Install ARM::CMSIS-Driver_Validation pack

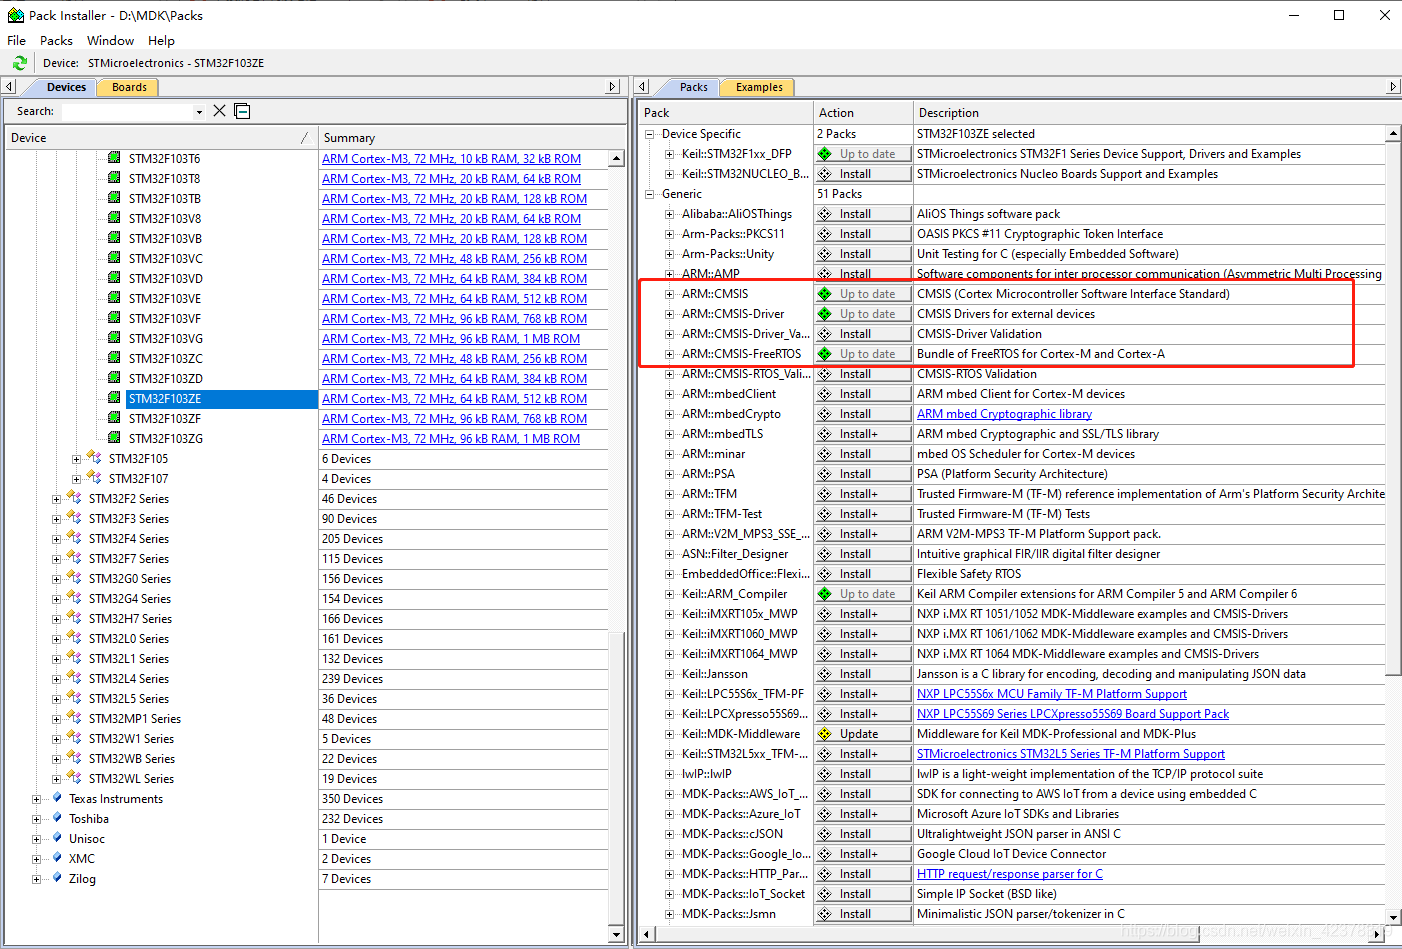863,334
